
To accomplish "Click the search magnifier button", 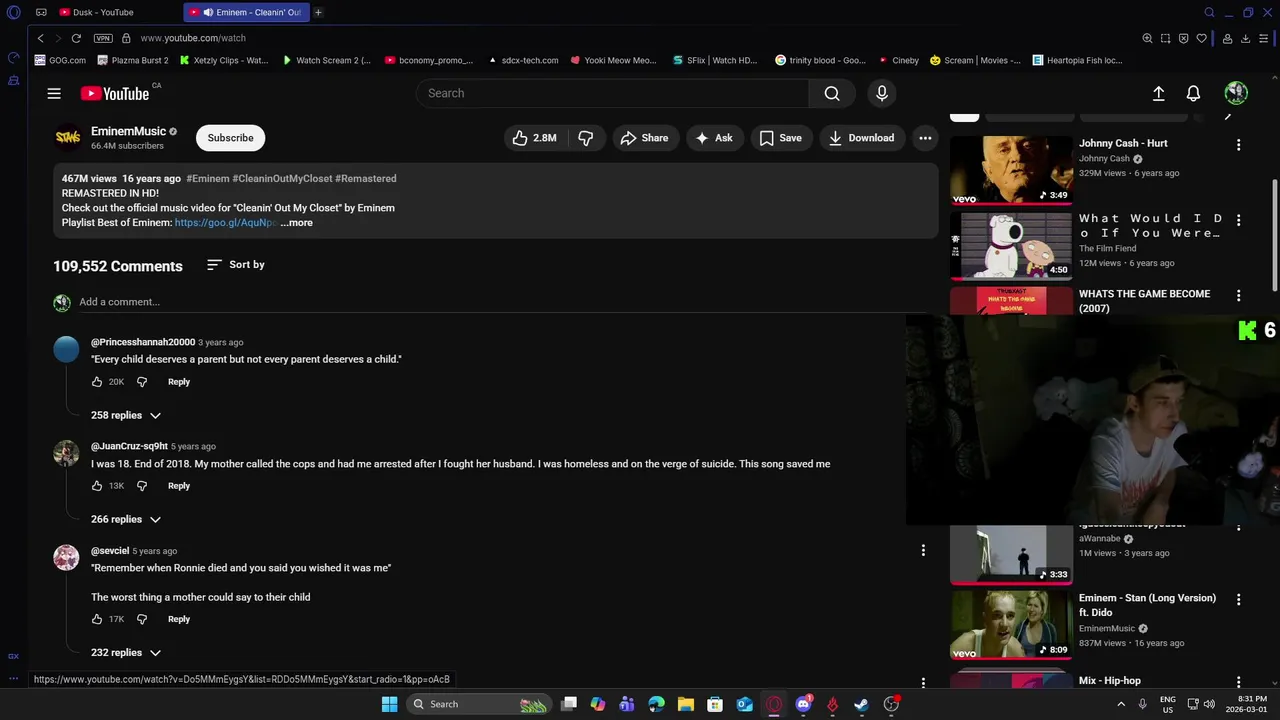I will pyautogui.click(x=832, y=93).
